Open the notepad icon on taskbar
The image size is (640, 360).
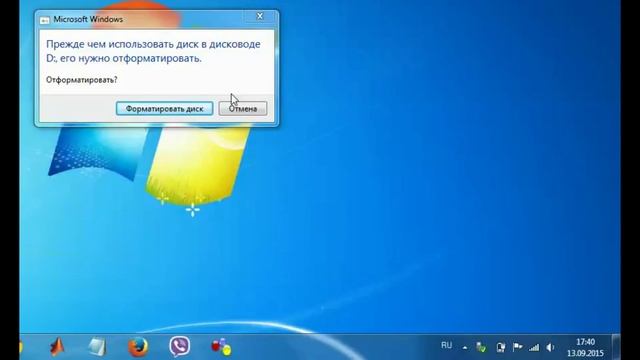pyautogui.click(x=98, y=347)
